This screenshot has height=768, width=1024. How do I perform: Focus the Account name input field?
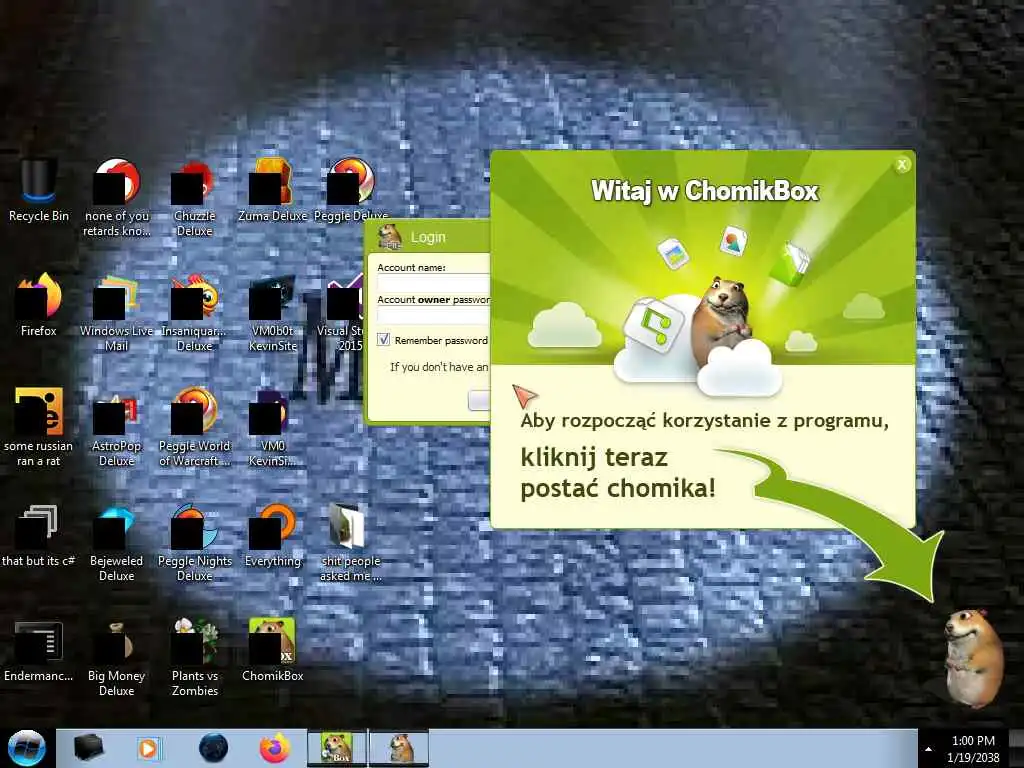click(434, 283)
